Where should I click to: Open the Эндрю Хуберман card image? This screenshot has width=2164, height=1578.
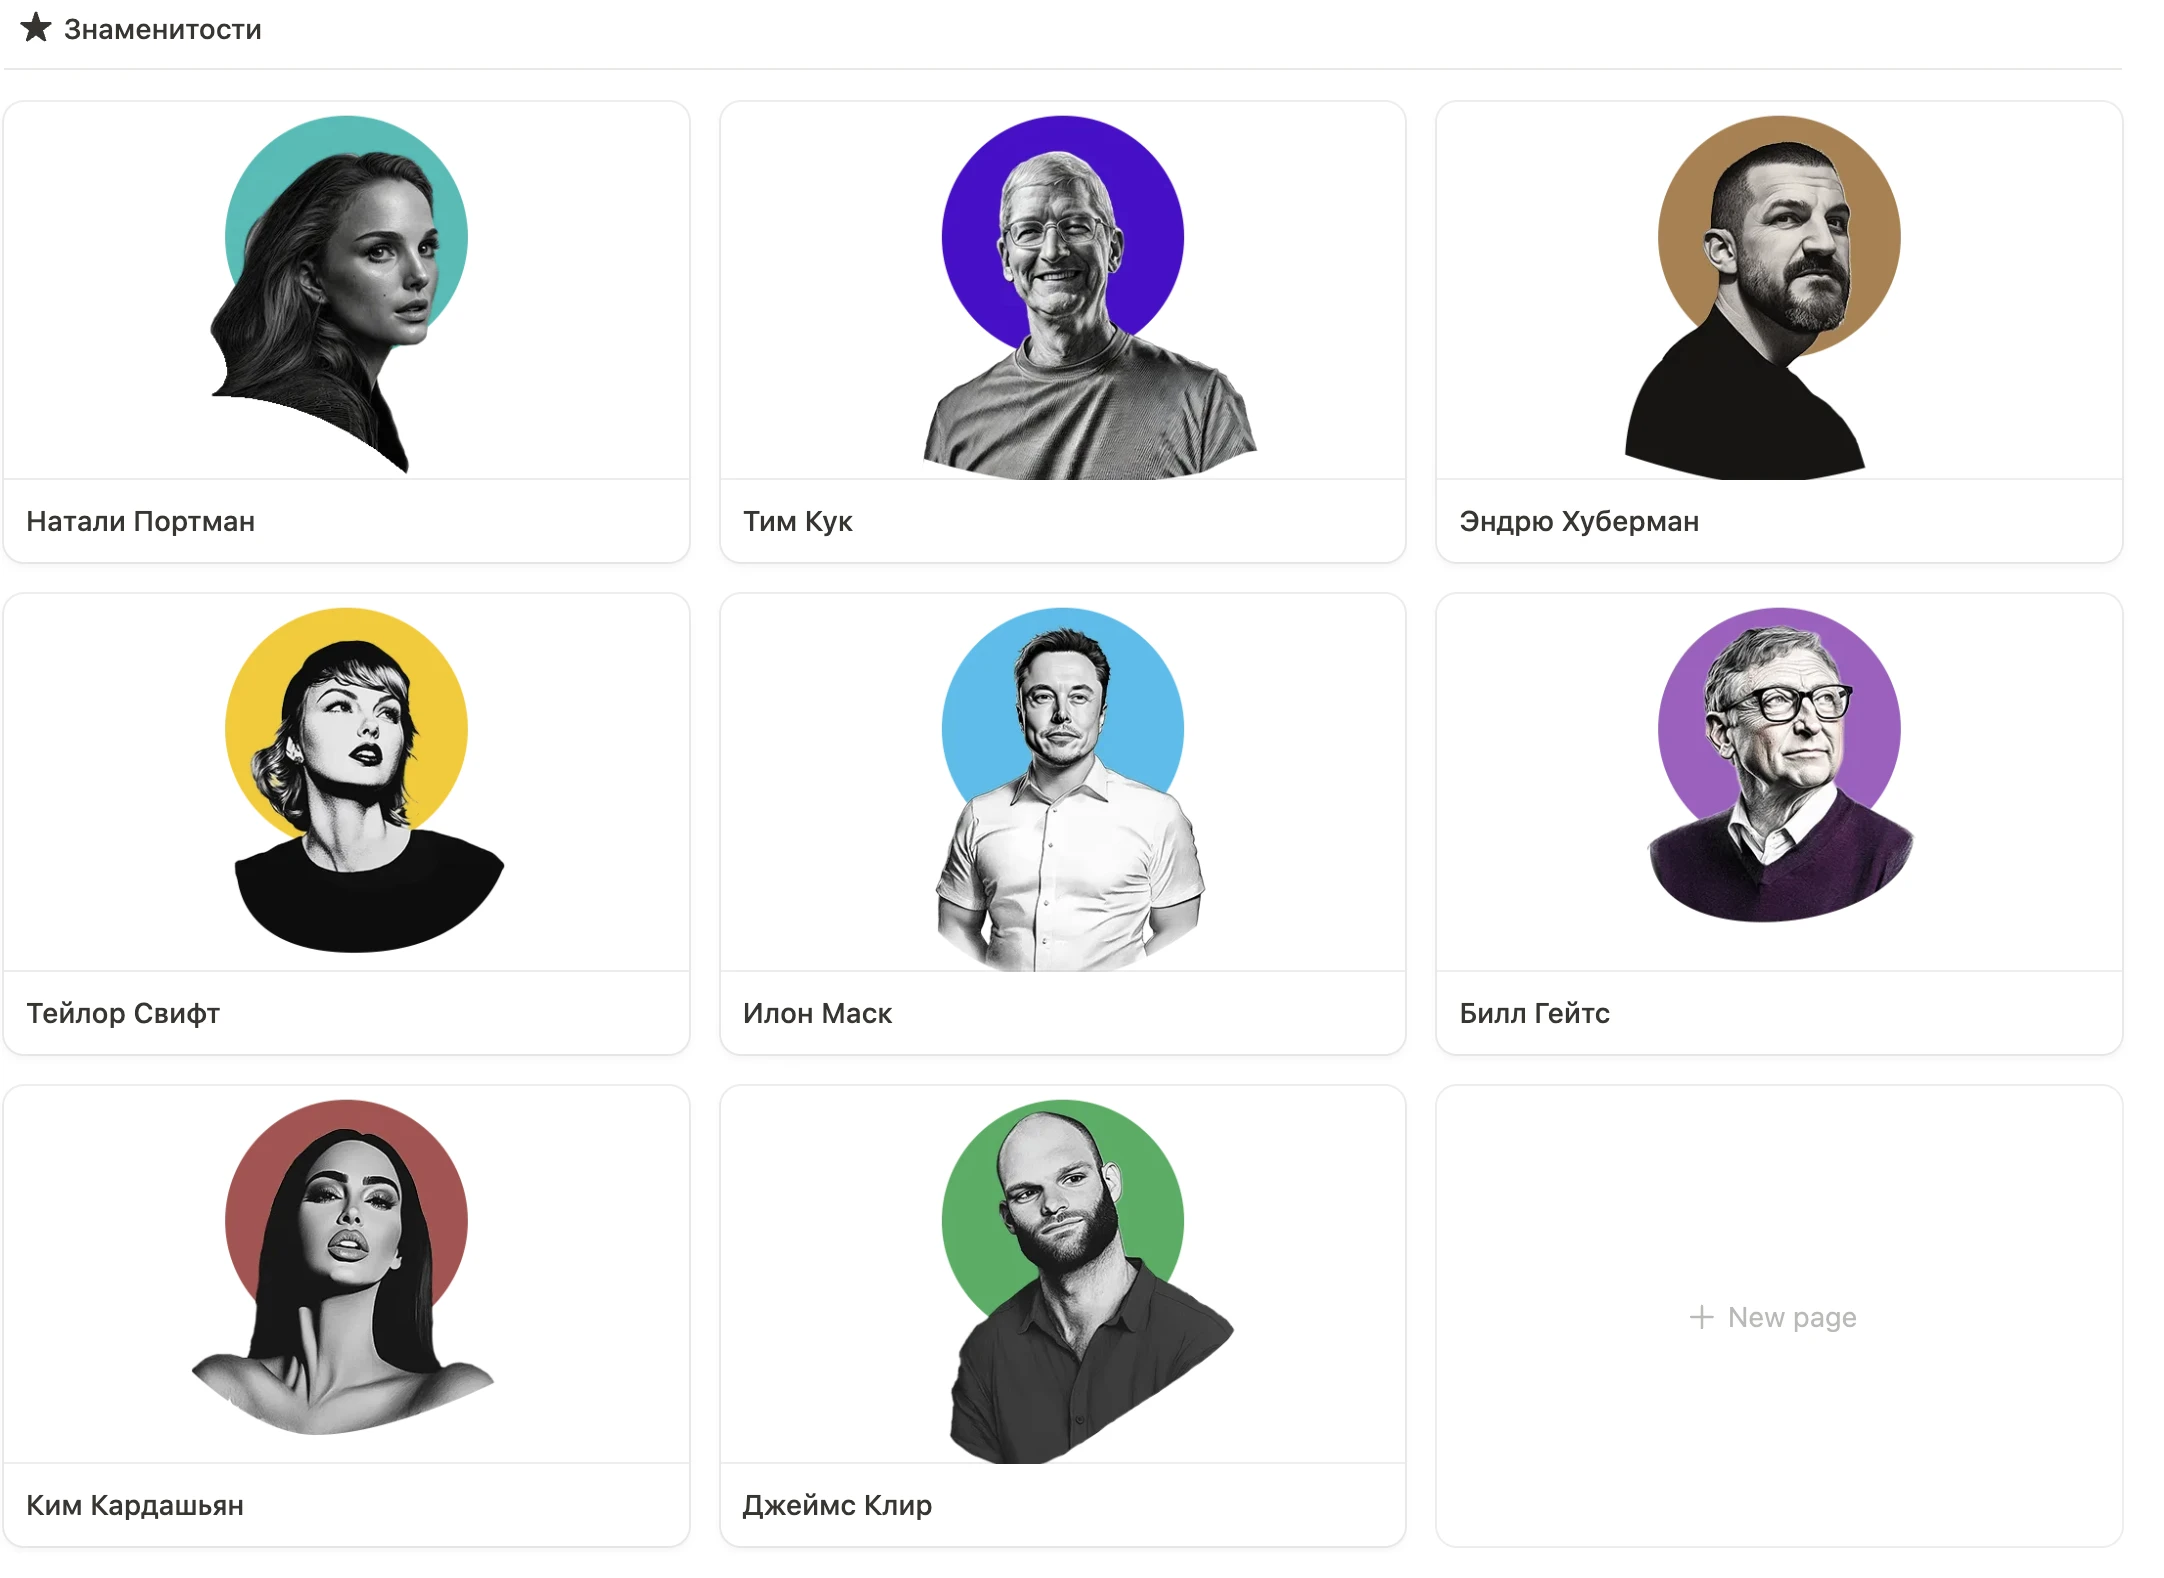pos(1779,291)
